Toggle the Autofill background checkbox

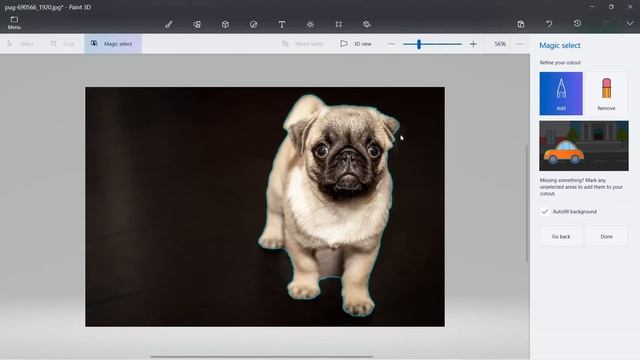pyautogui.click(x=544, y=211)
